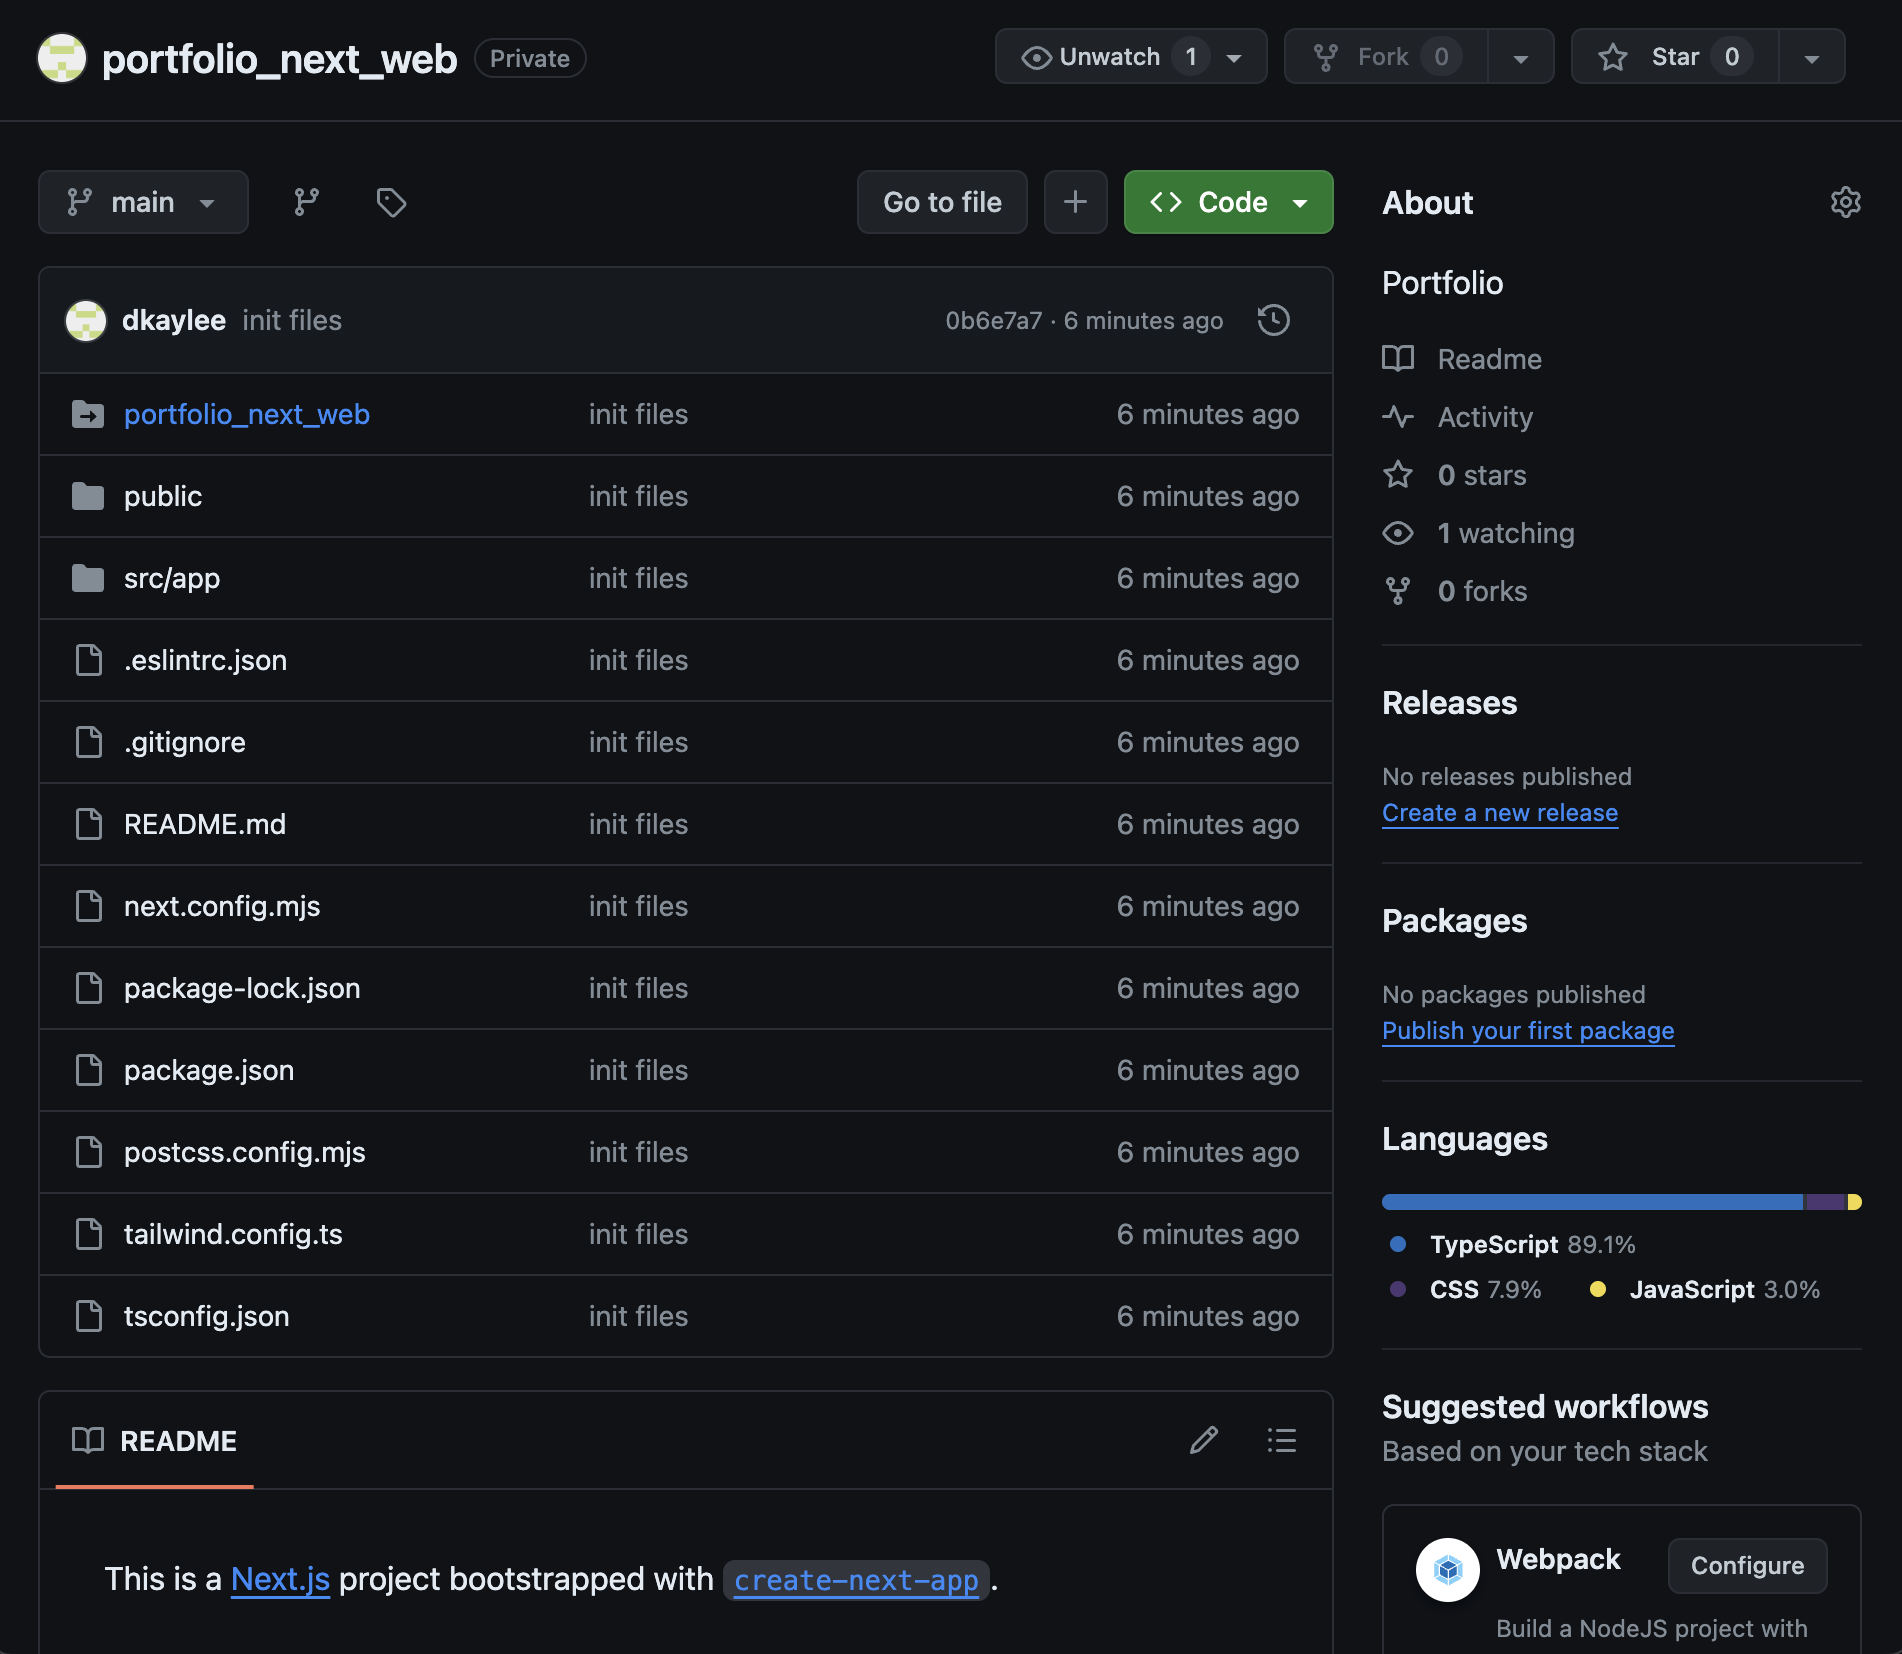Open the init files commit message in header
Screen dimensions: 1902x1654
point(292,320)
